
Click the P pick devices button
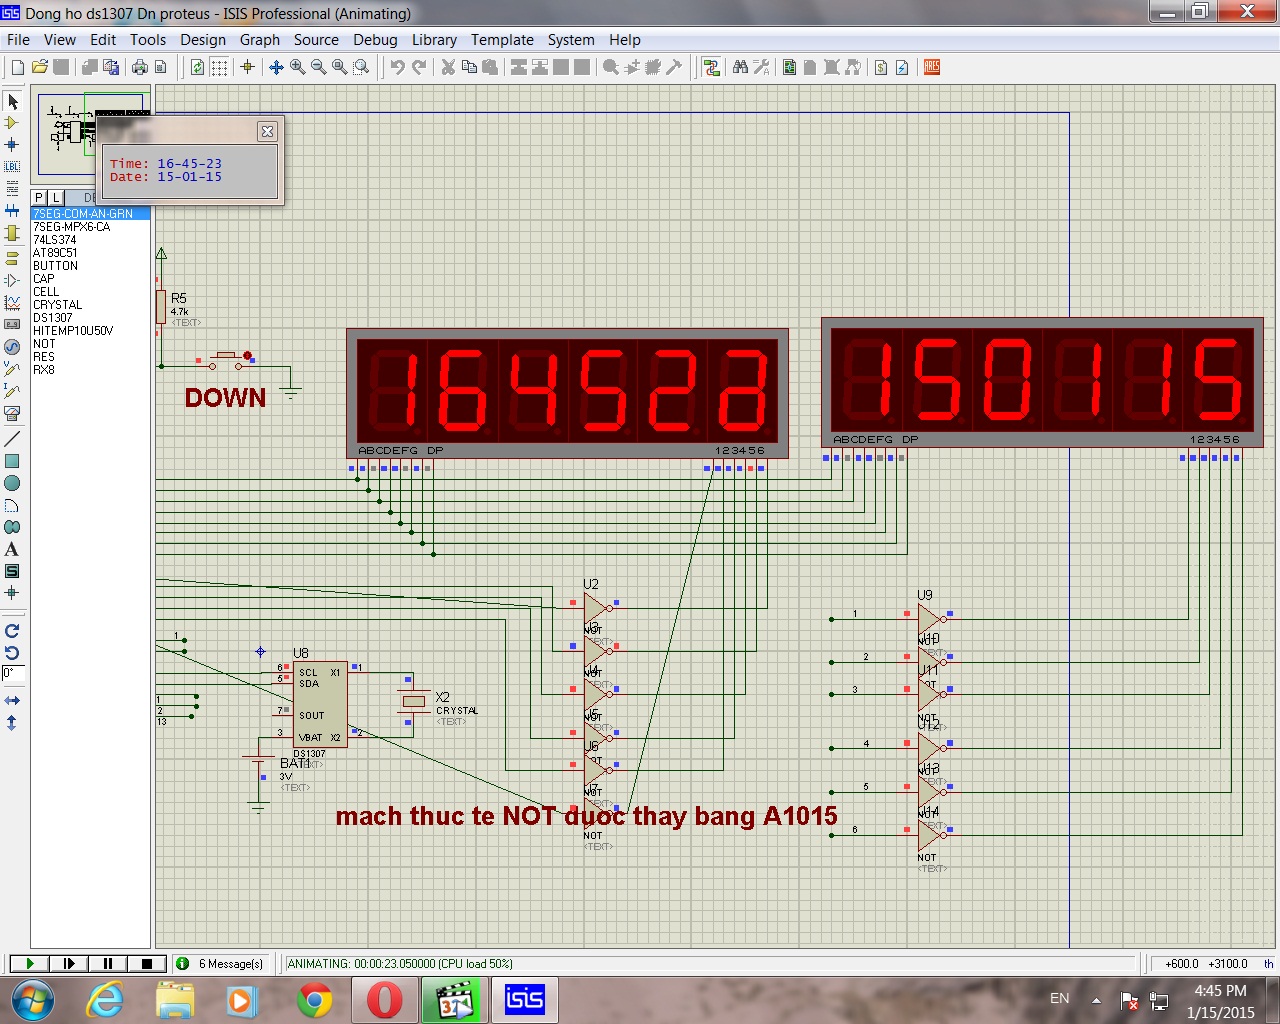click(39, 198)
